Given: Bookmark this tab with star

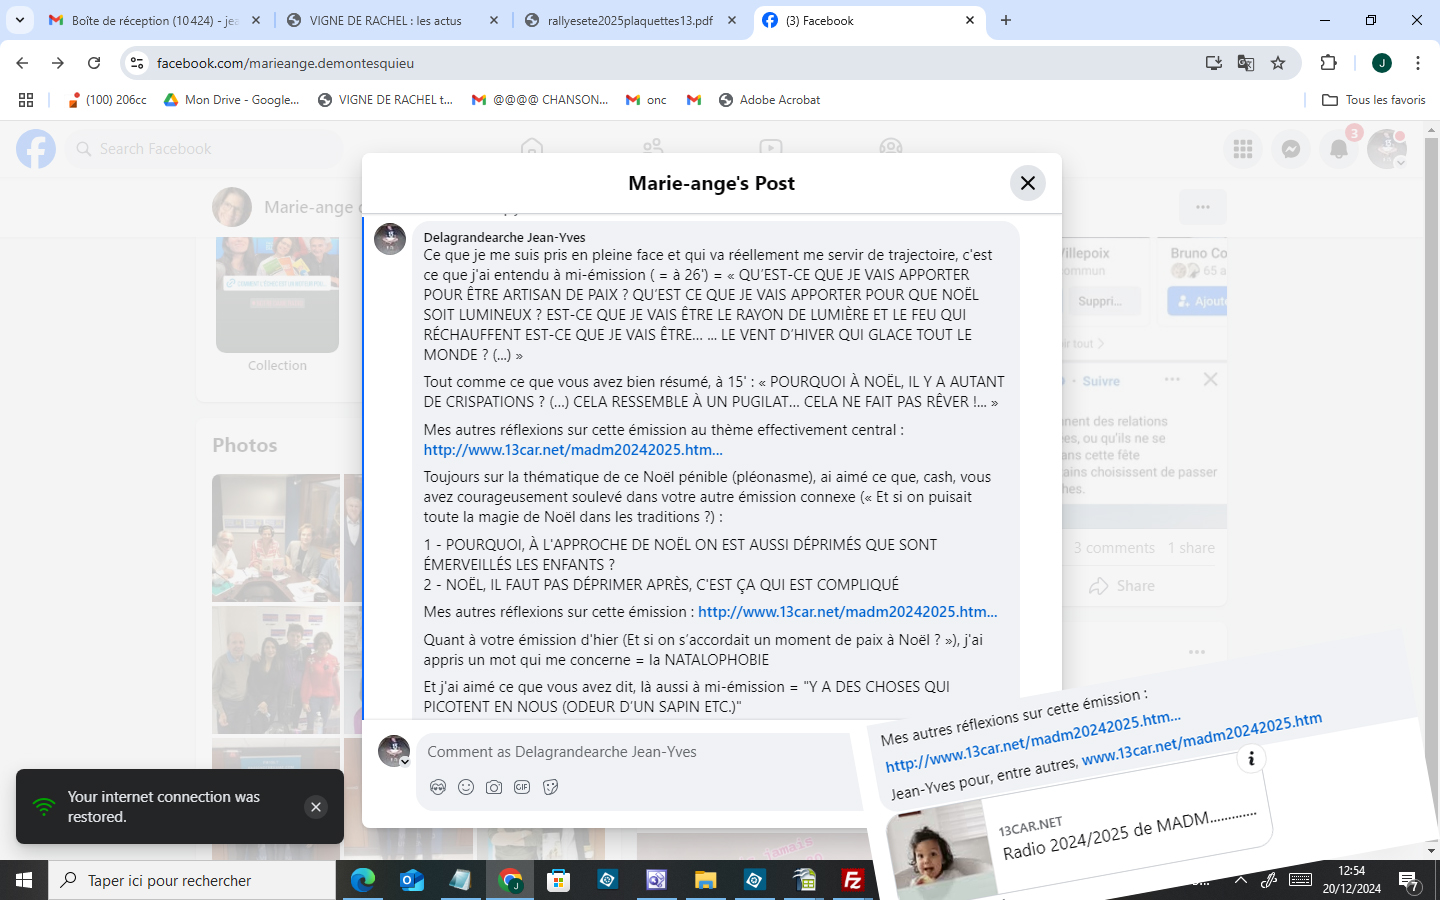Looking at the screenshot, I should (x=1278, y=63).
